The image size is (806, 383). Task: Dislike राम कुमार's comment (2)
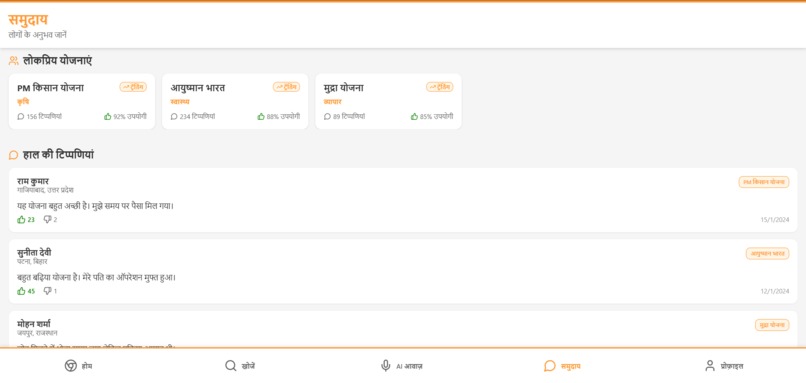coord(50,220)
